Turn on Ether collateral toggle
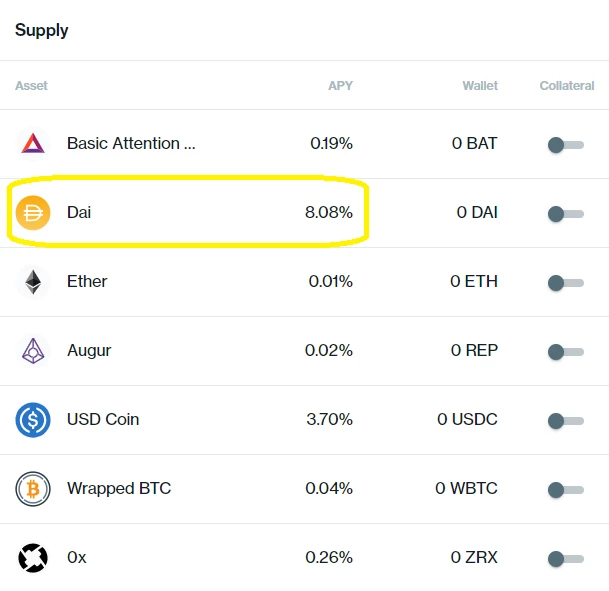The height and width of the screenshot is (591, 609). pyautogui.click(x=566, y=283)
